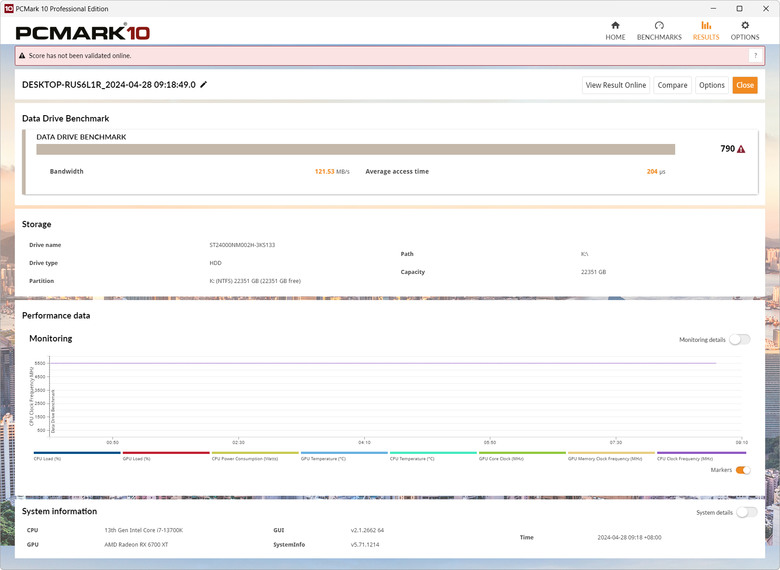The image size is (780, 570).
Task: Select the CPU Load (%) legend swatch
Action: click(77, 453)
